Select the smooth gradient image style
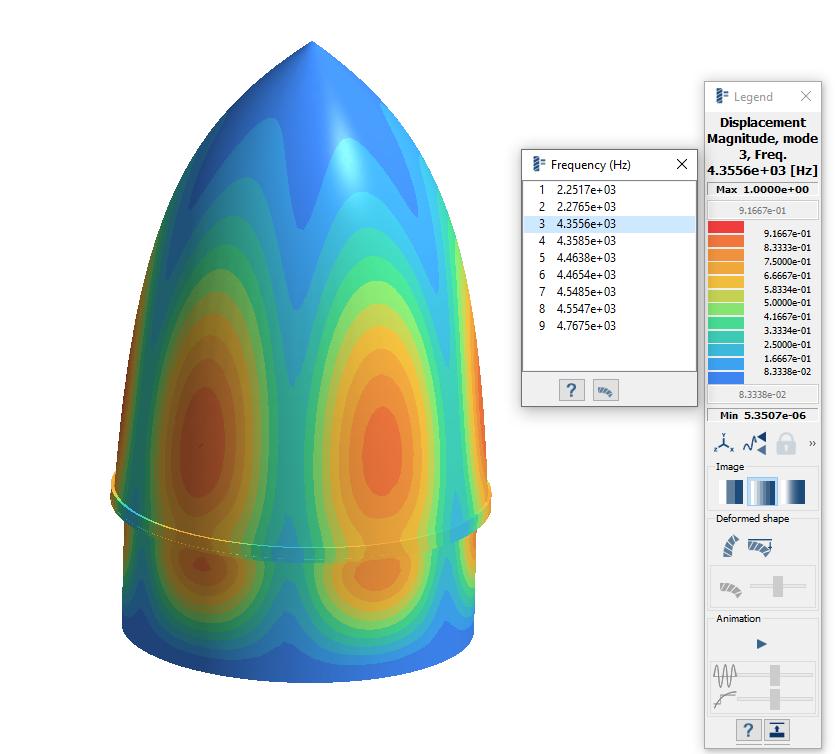This screenshot has height=754, width=835. pyautogui.click(x=795, y=491)
